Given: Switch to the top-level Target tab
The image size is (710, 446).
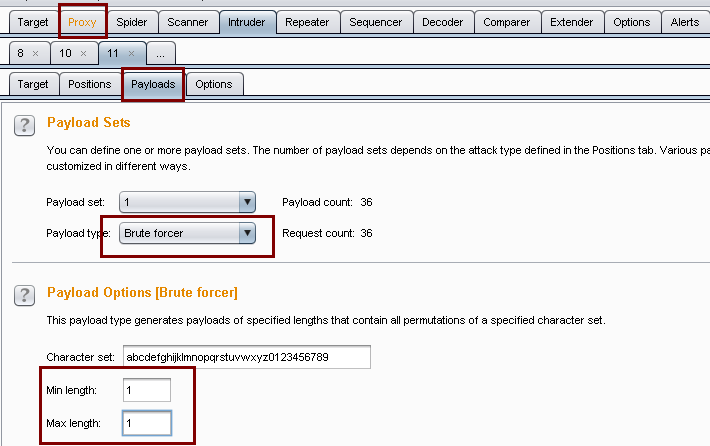Looking at the screenshot, I should pyautogui.click(x=33, y=22).
